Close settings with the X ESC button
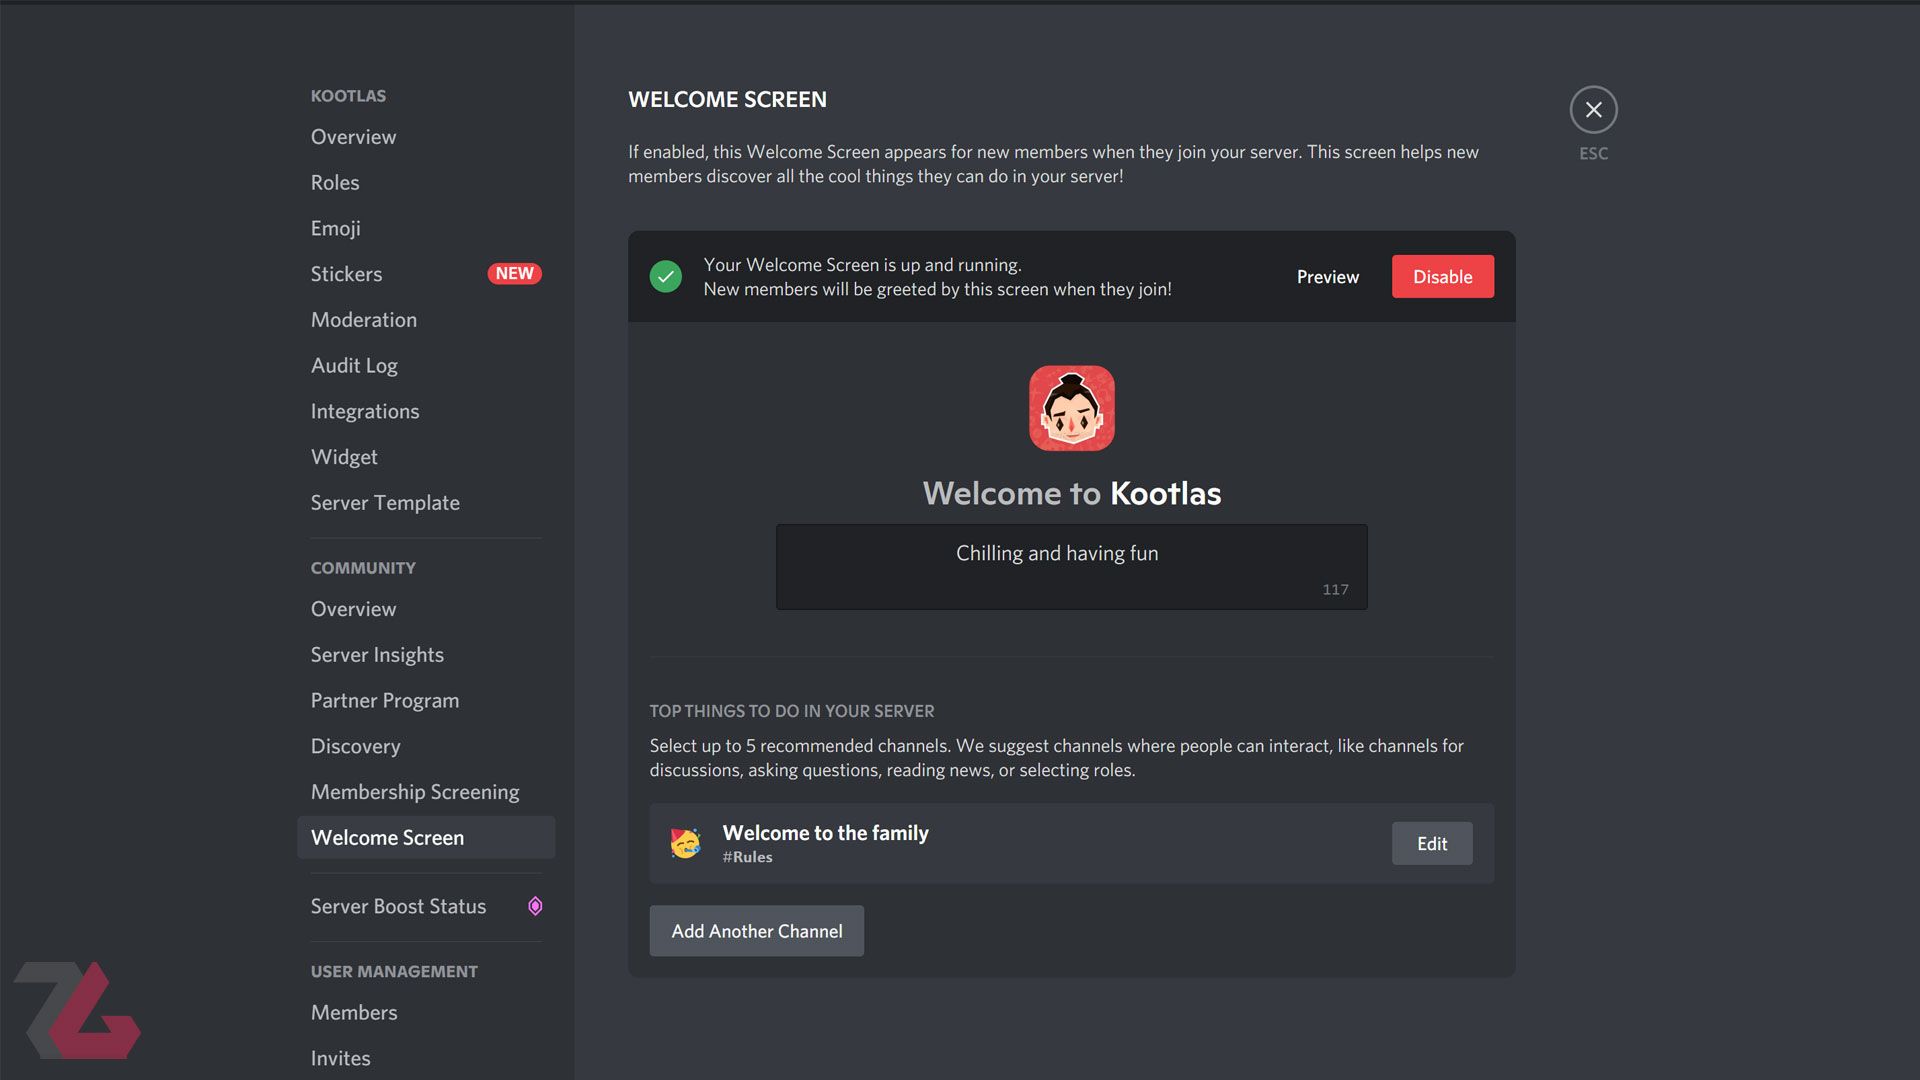The width and height of the screenshot is (1920, 1080). (x=1593, y=110)
